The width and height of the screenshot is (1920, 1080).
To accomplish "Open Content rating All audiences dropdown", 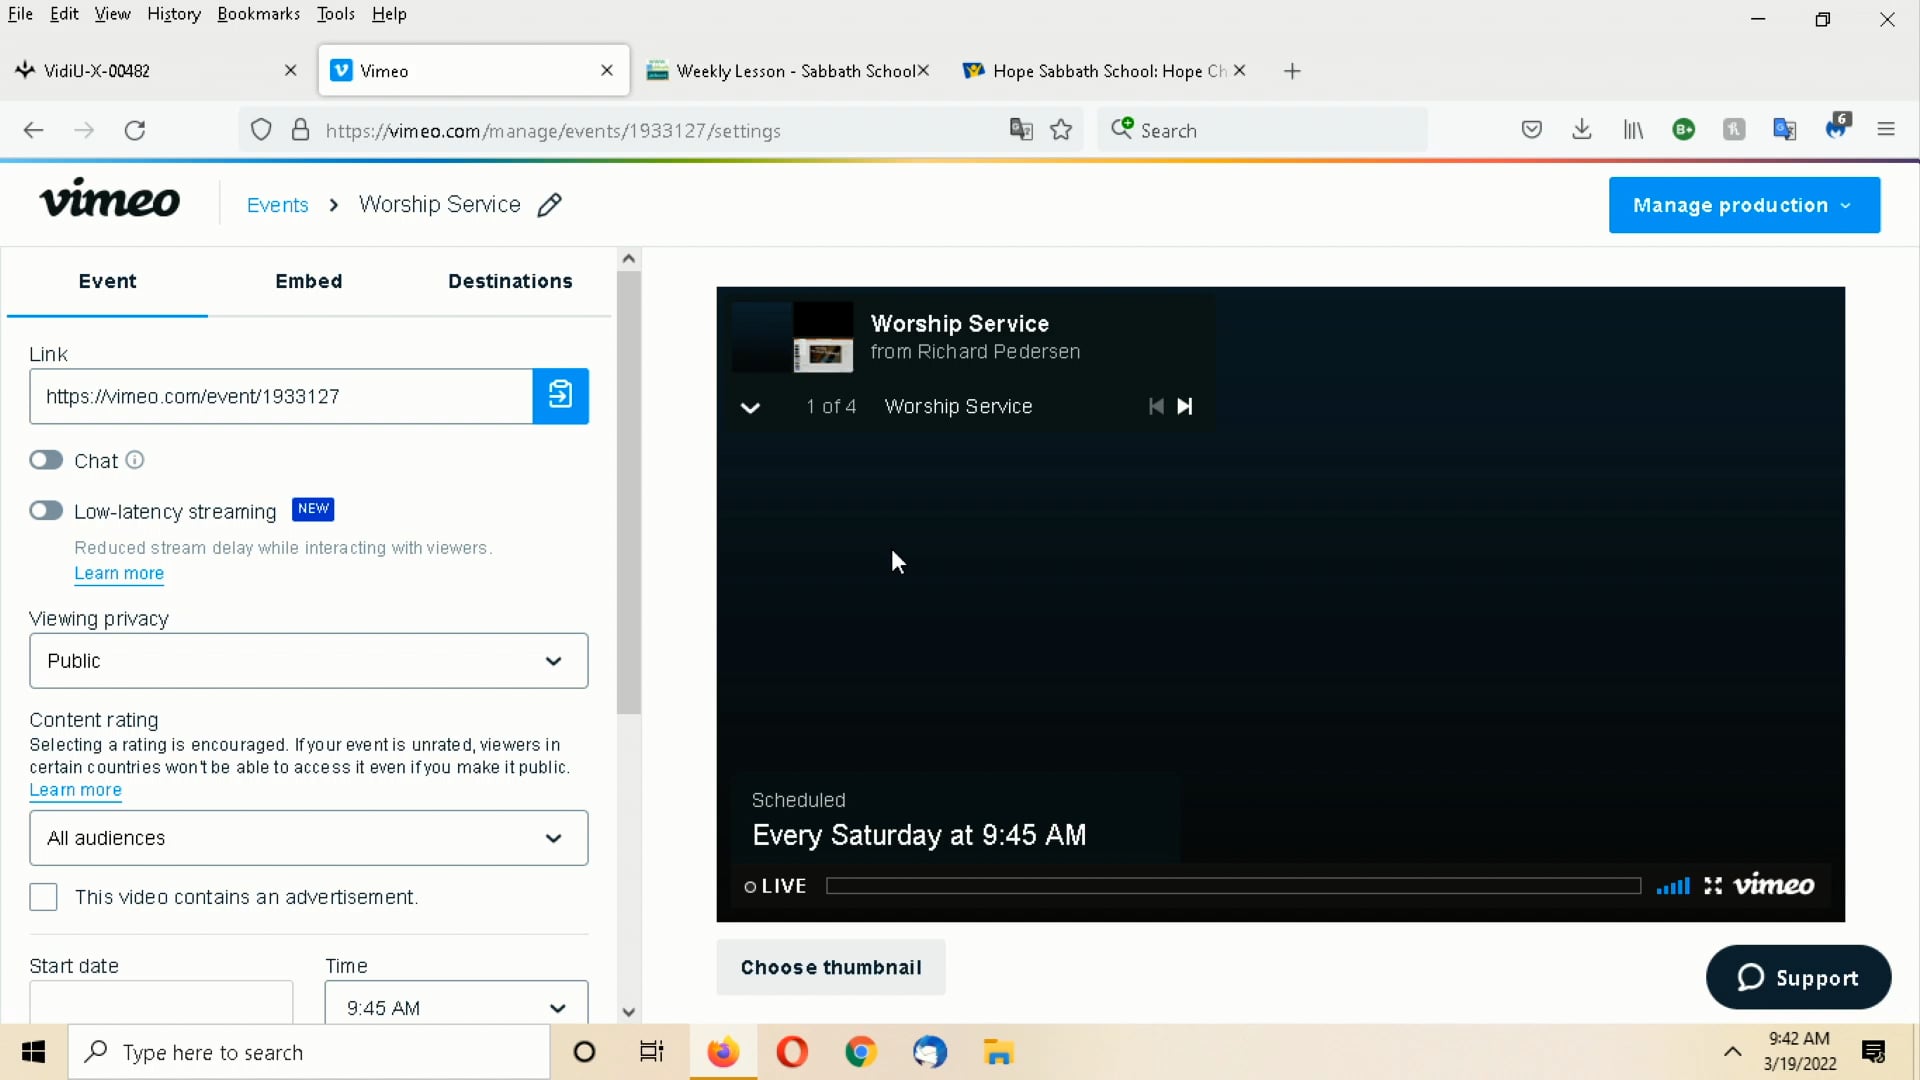I will 309,838.
